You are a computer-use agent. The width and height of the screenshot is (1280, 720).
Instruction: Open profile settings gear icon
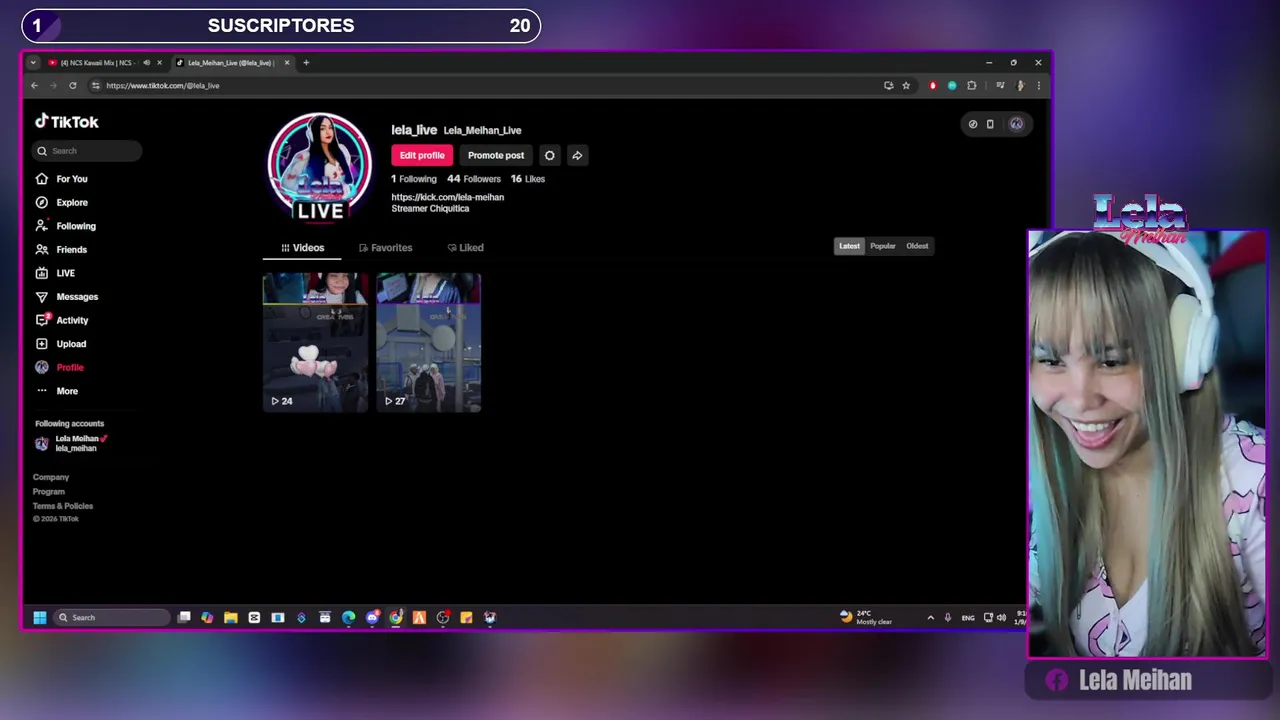tap(549, 155)
